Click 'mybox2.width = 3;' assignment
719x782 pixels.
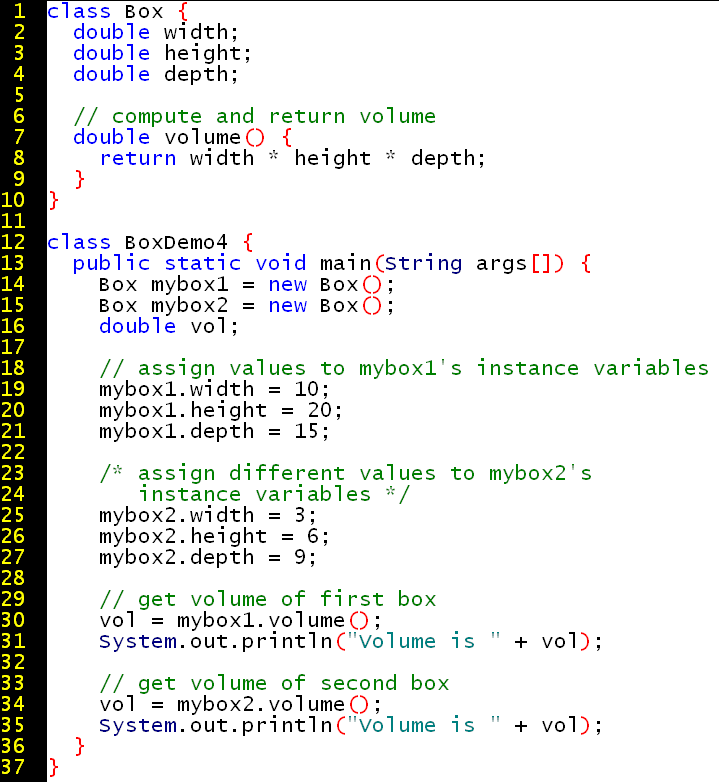(208, 516)
